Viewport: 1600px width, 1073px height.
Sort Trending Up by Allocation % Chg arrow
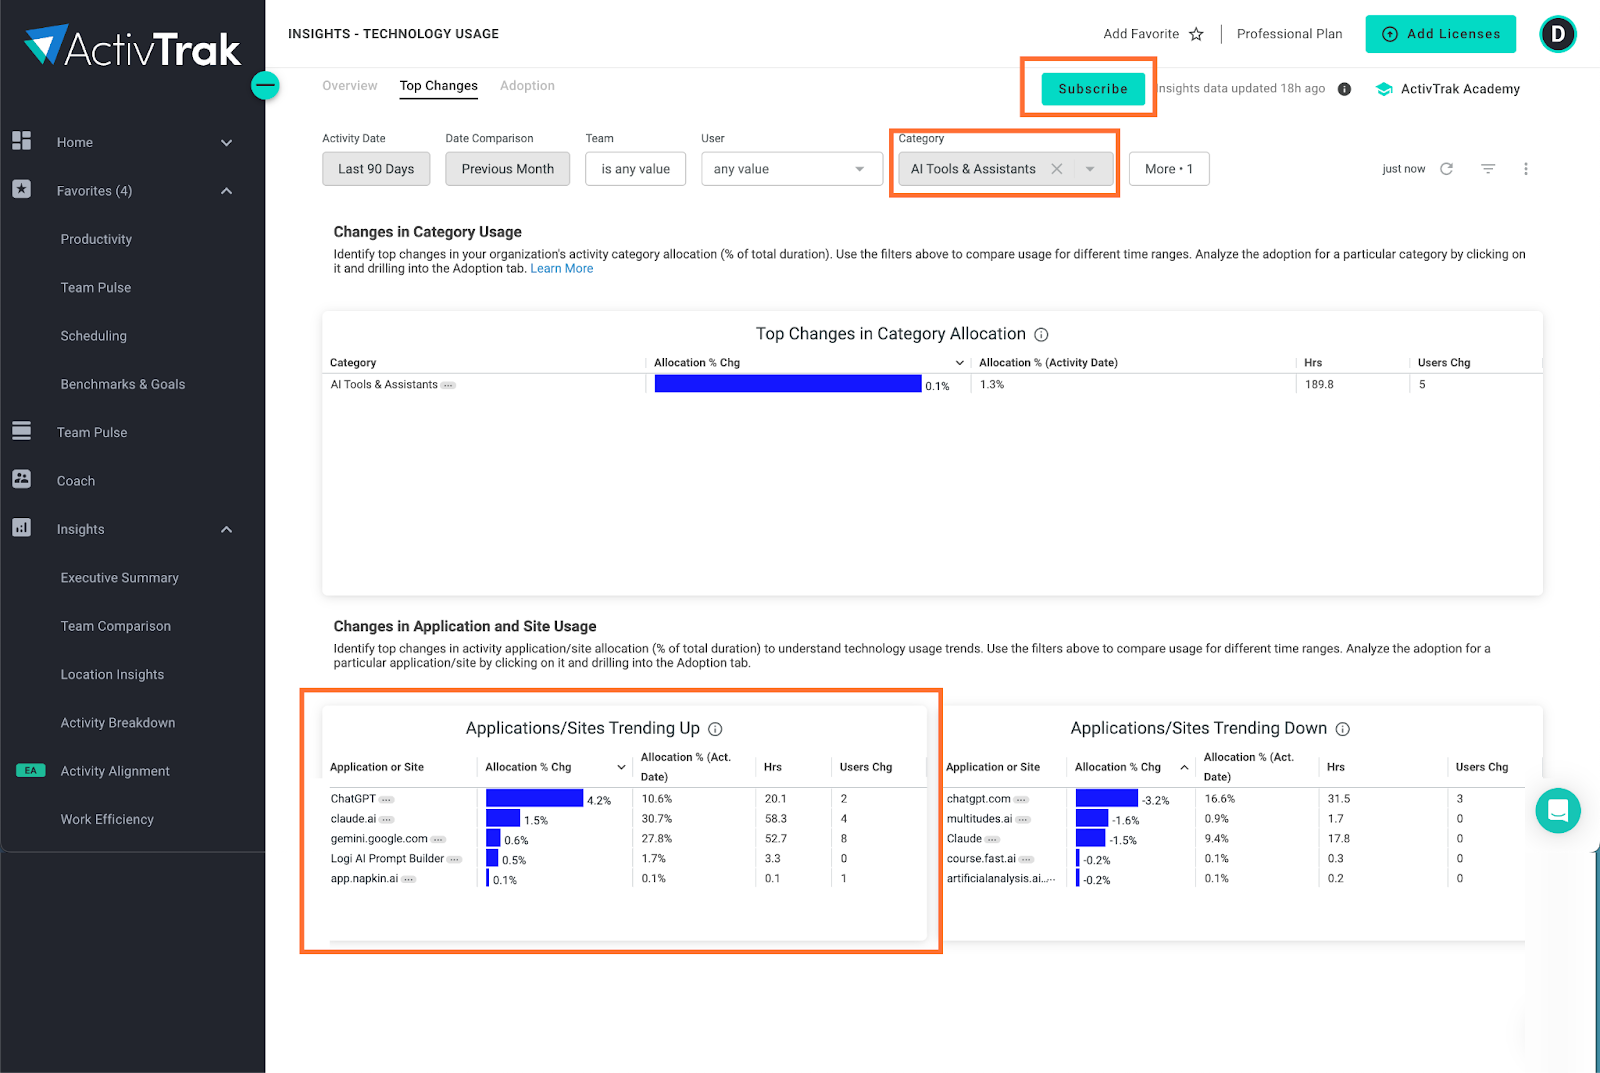tap(621, 767)
